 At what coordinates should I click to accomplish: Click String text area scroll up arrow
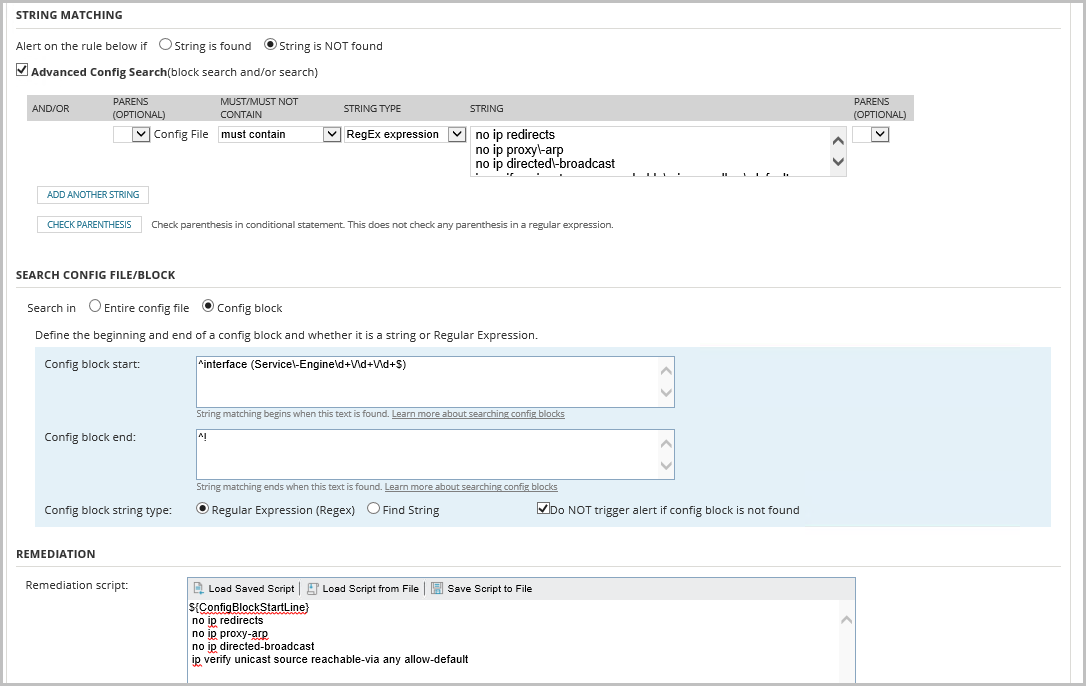838,141
